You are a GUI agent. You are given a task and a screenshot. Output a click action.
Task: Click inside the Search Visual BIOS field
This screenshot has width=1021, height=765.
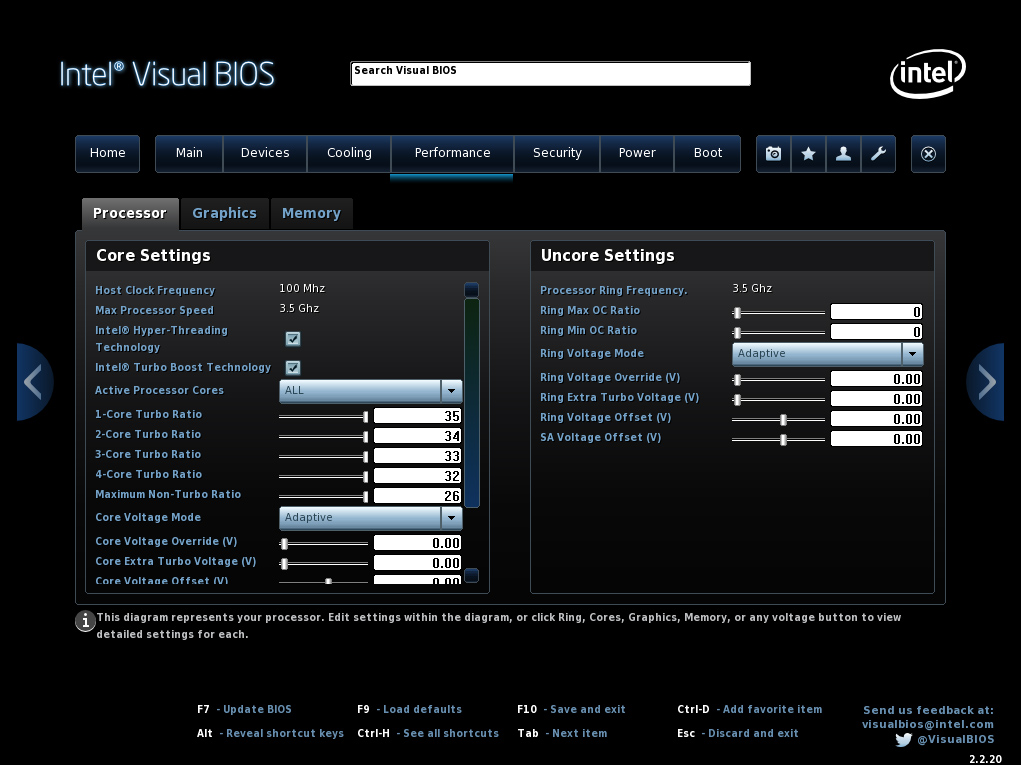[x=549, y=73]
